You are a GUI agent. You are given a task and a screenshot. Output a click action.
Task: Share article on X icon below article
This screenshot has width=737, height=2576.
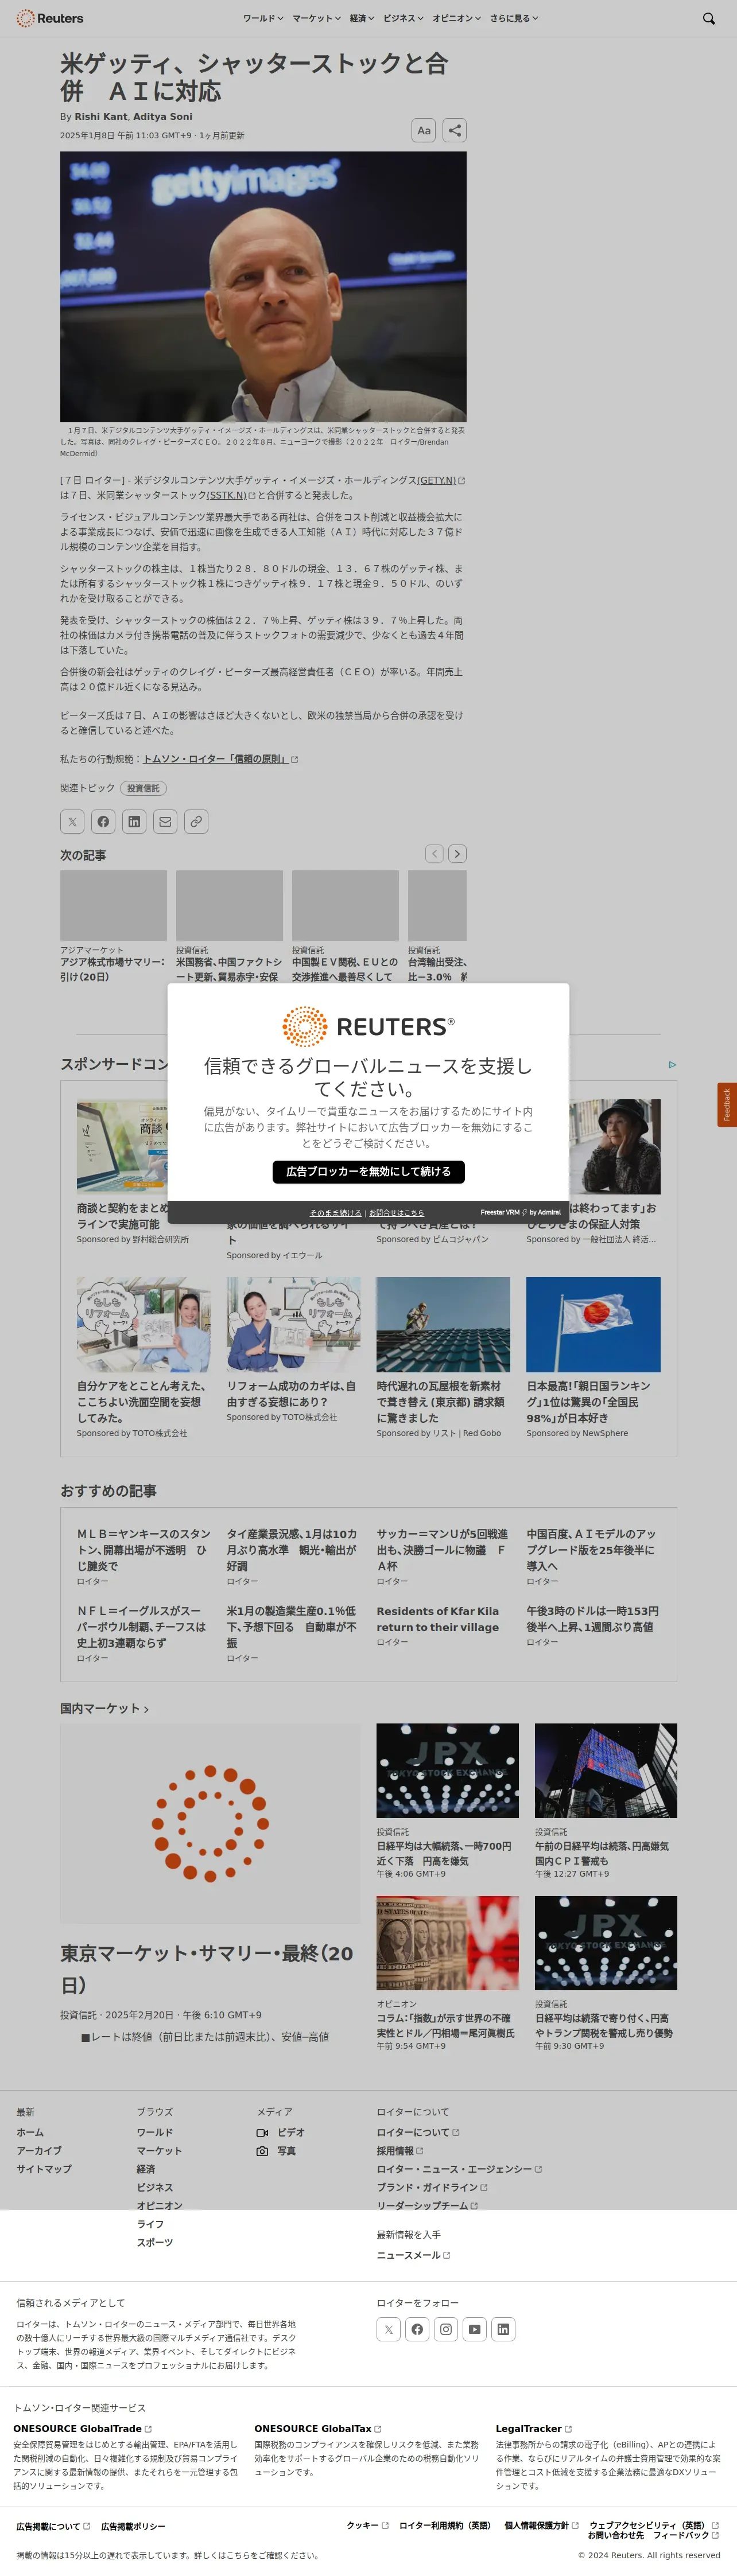[x=72, y=822]
